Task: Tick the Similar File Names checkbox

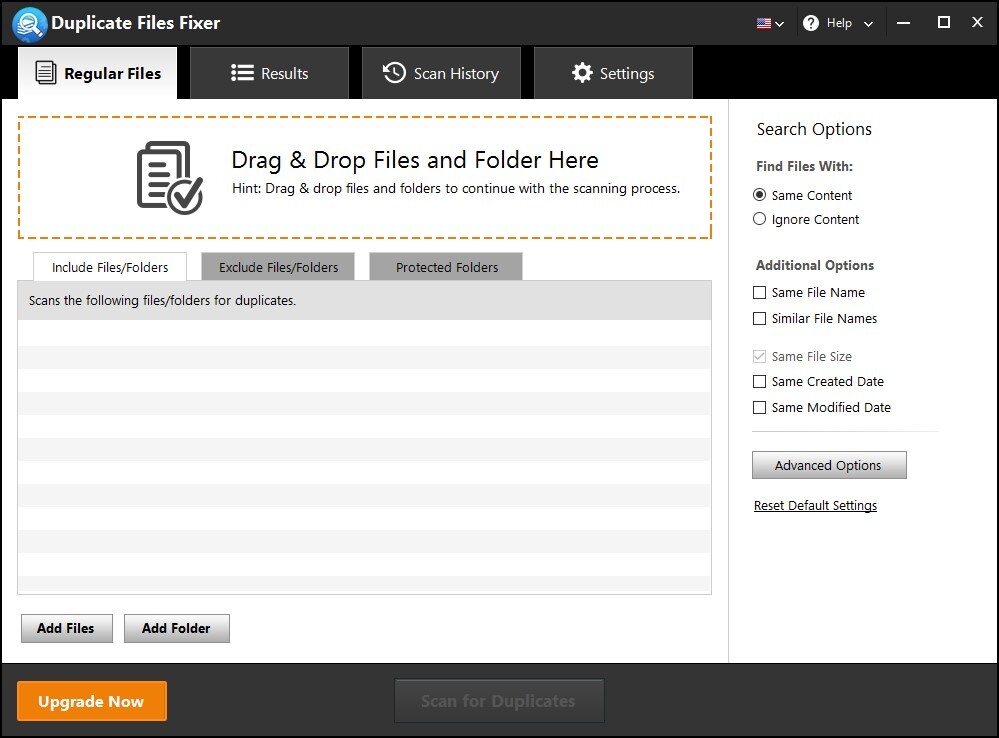Action: pyautogui.click(x=760, y=319)
